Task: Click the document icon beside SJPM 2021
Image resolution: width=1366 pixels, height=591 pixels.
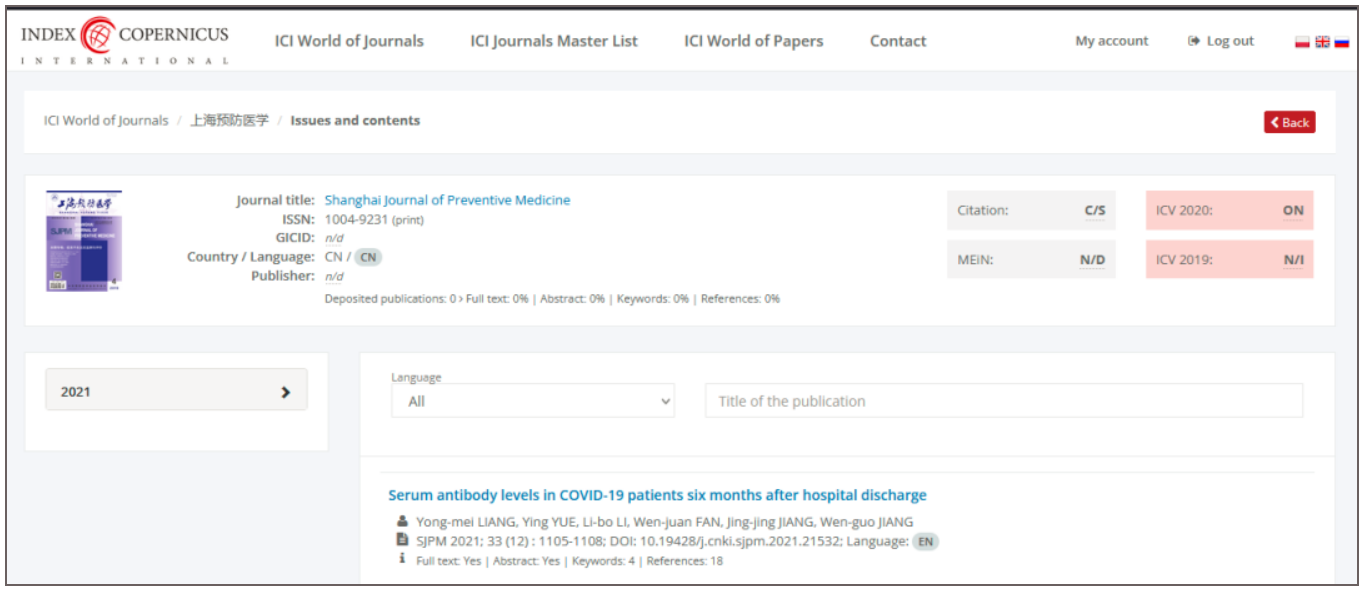Action: [x=402, y=541]
